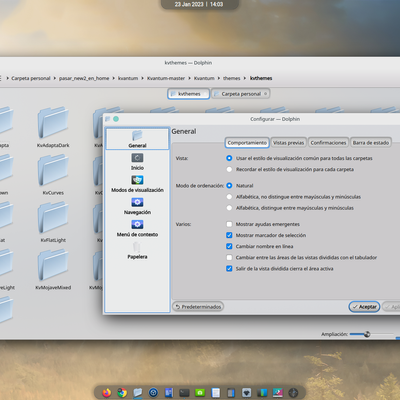Switch to the kvthemes Dolphin tab
The width and height of the screenshot is (400, 400).
point(189,94)
